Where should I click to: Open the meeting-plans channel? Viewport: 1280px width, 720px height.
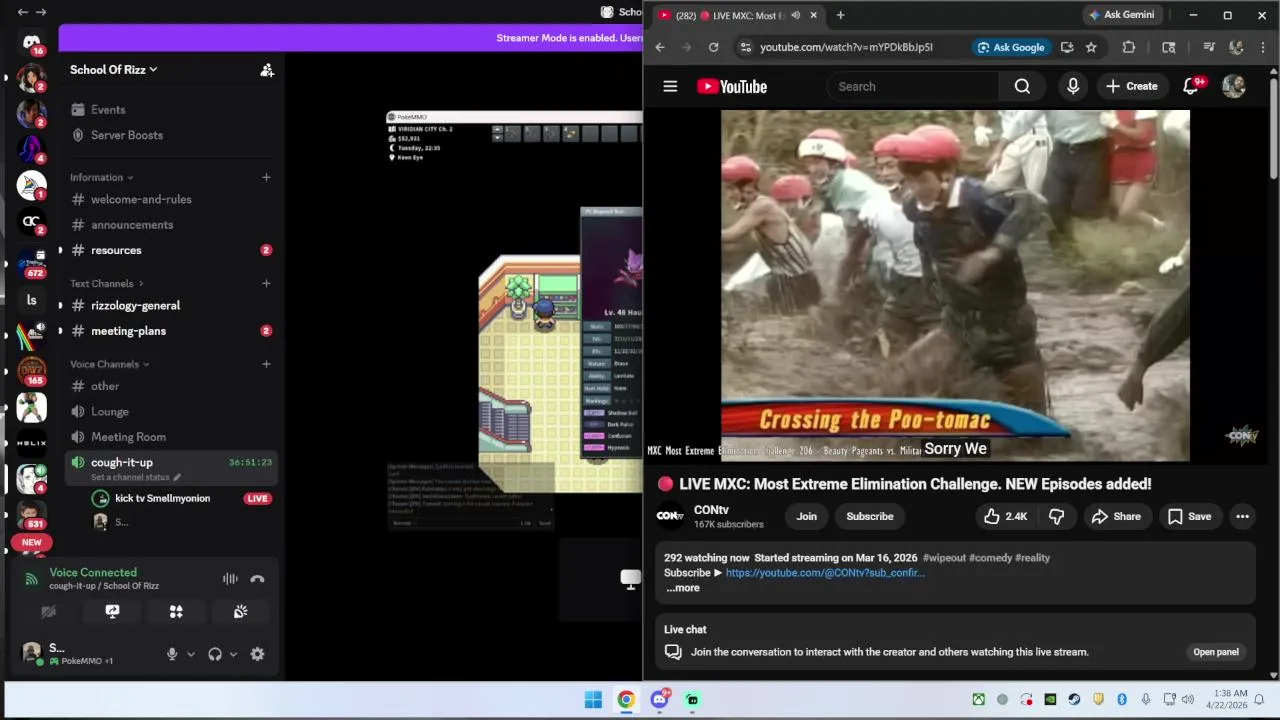point(128,331)
